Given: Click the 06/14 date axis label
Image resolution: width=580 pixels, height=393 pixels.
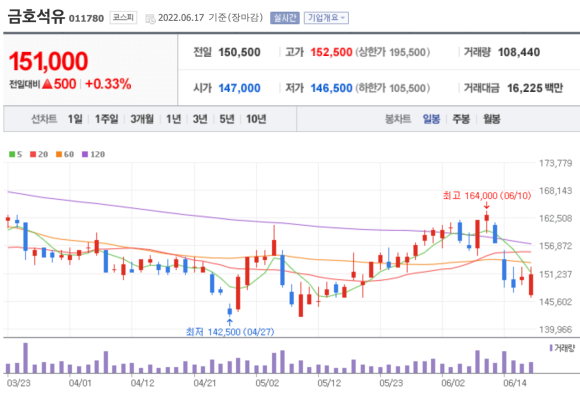Looking at the screenshot, I should click(515, 383).
